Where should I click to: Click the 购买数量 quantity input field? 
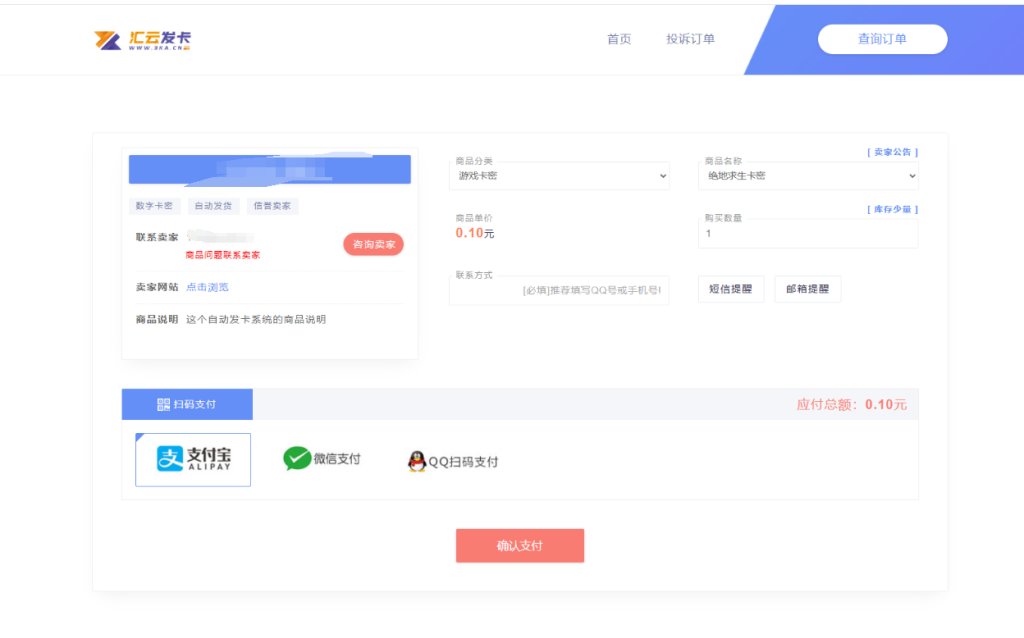[x=808, y=234]
